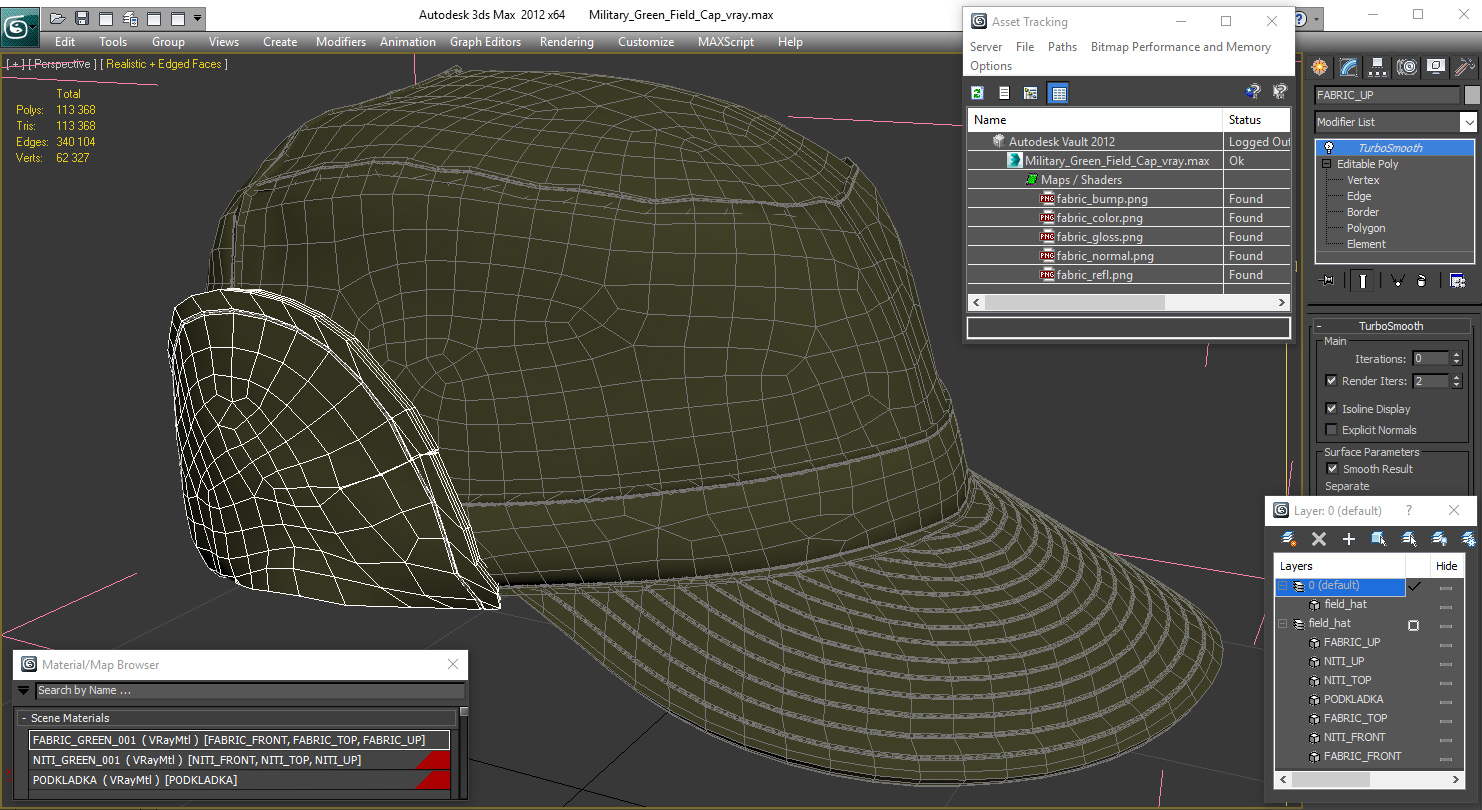This screenshot has width=1482, height=810.
Task: Click Create New Layer icon in Layer window
Action: (x=1289, y=539)
